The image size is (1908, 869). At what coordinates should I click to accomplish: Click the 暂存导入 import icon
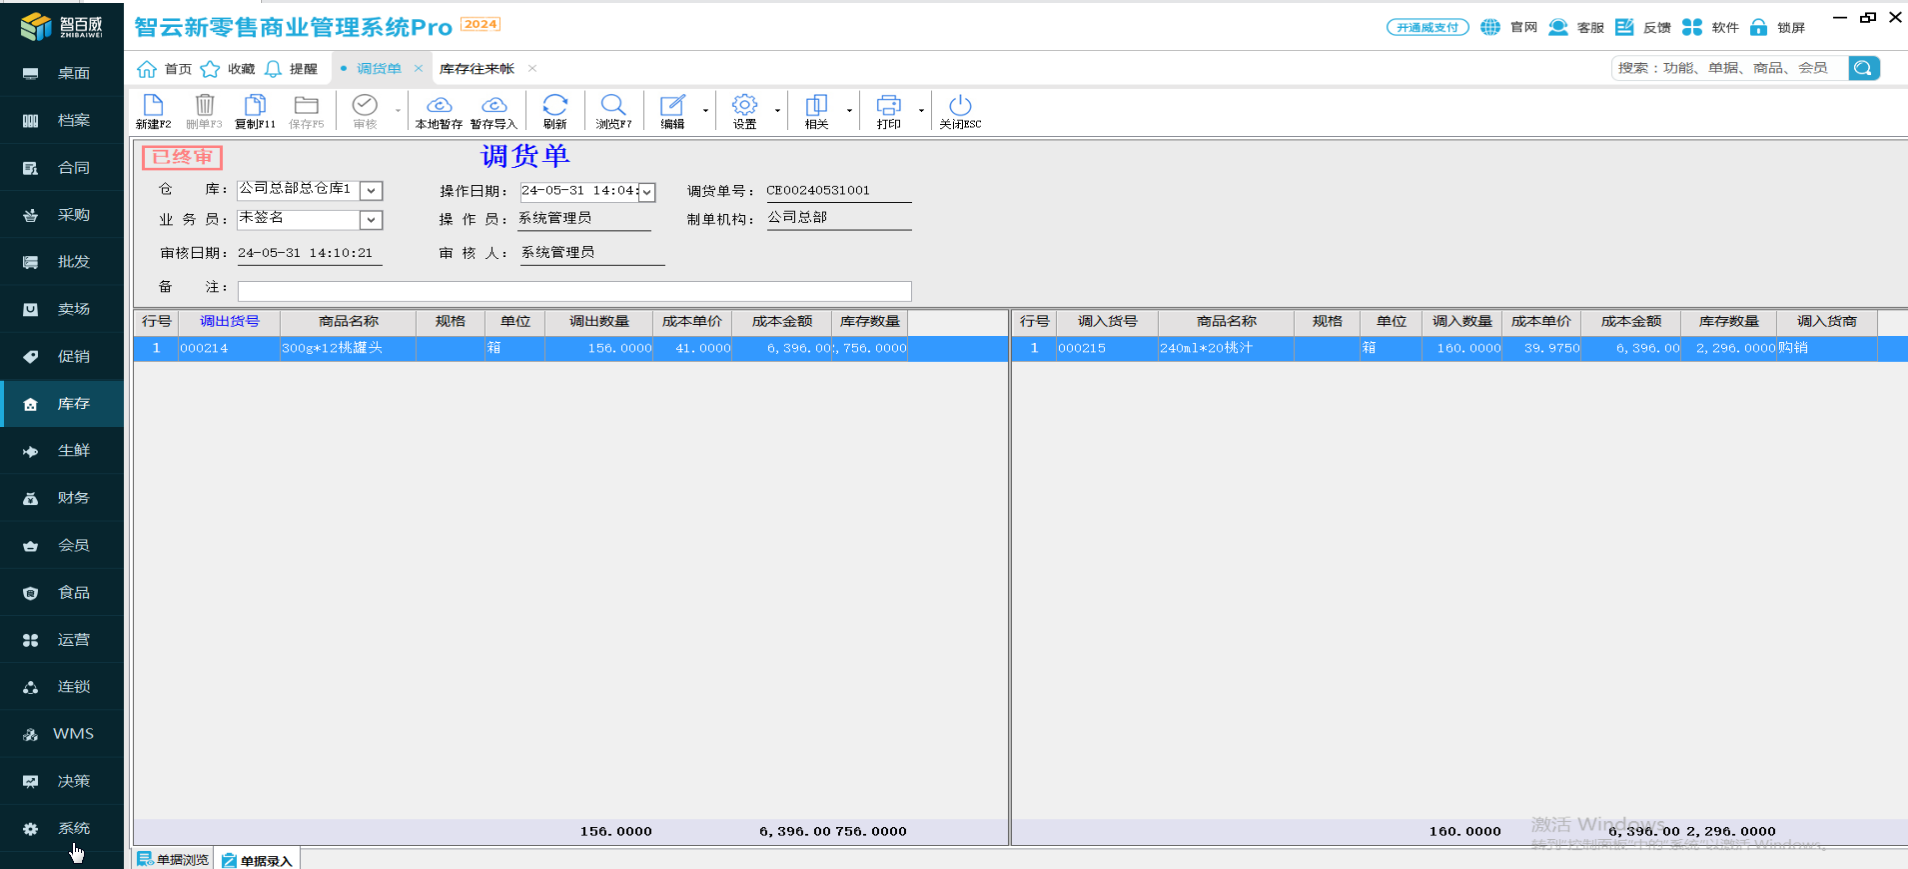tap(494, 106)
